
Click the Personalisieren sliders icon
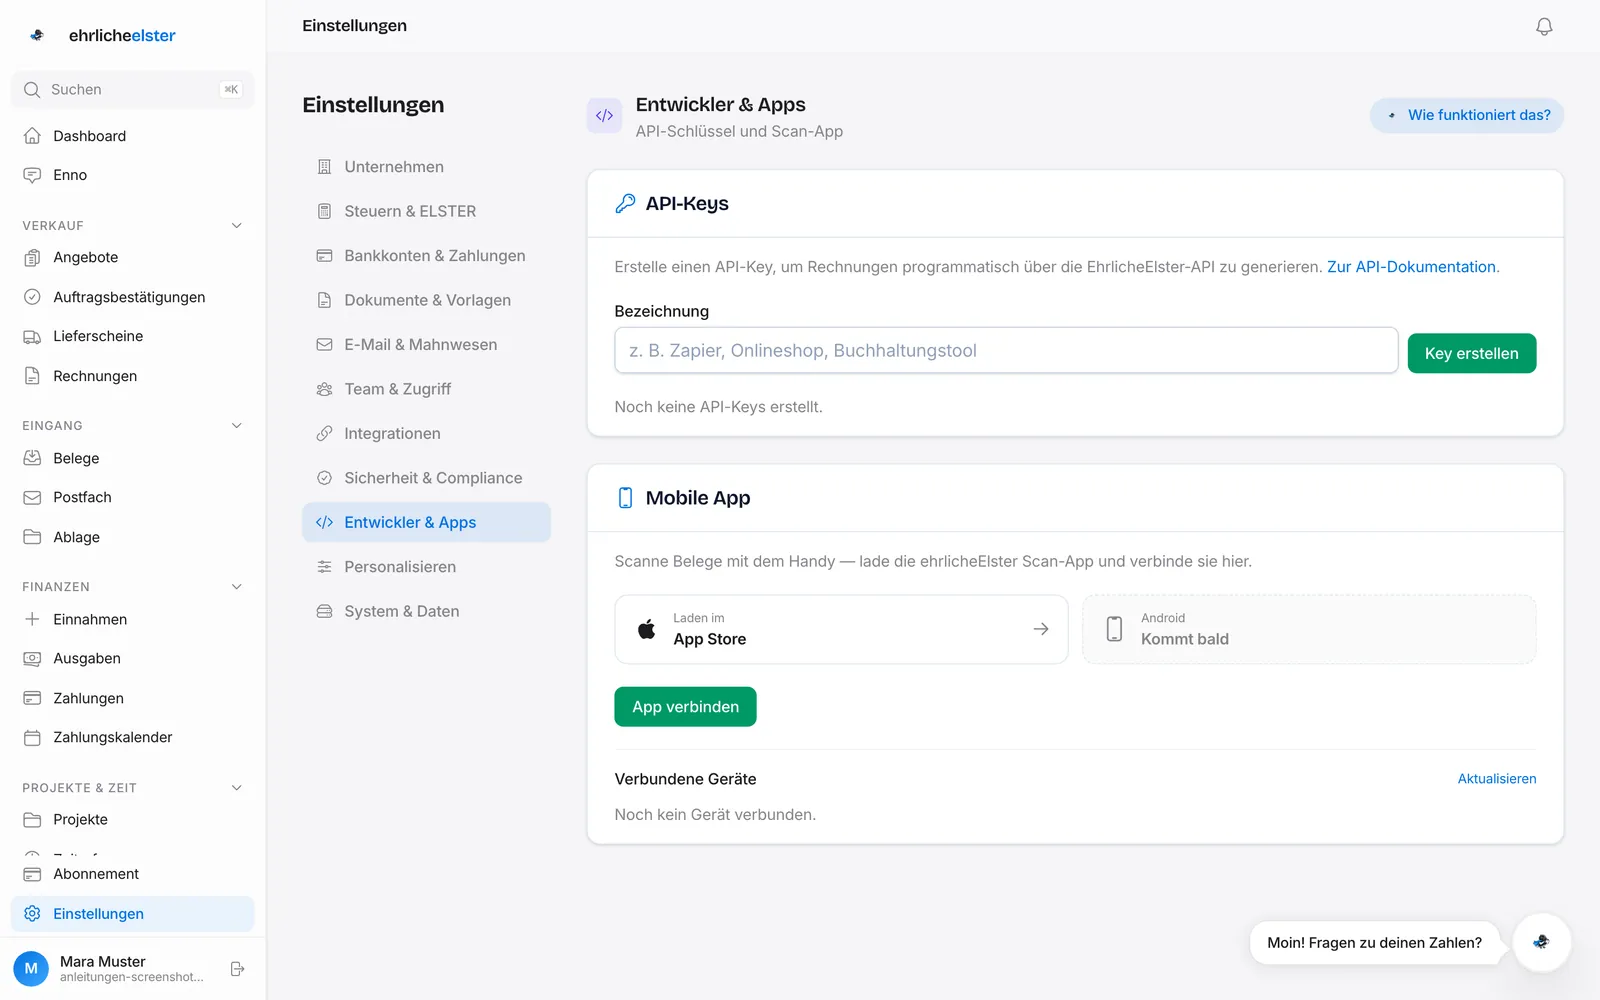(324, 567)
